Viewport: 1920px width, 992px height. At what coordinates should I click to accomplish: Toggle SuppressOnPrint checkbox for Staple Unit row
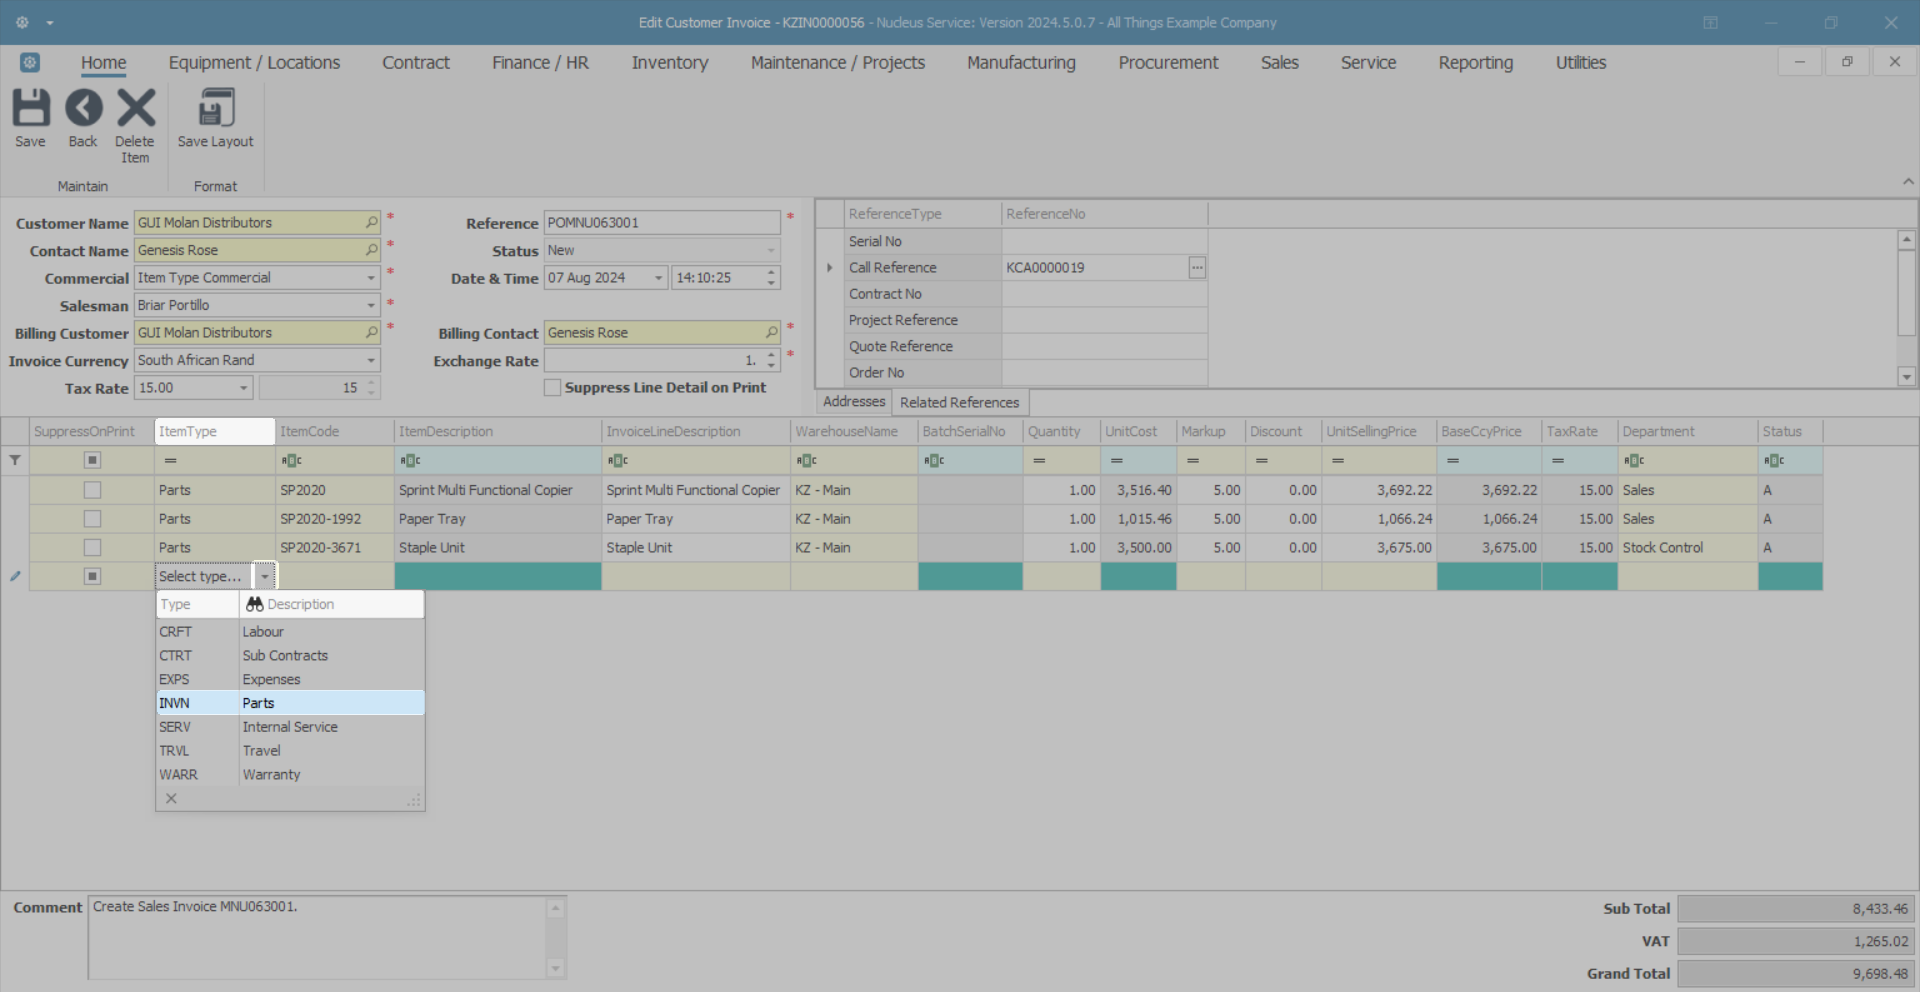(x=92, y=548)
